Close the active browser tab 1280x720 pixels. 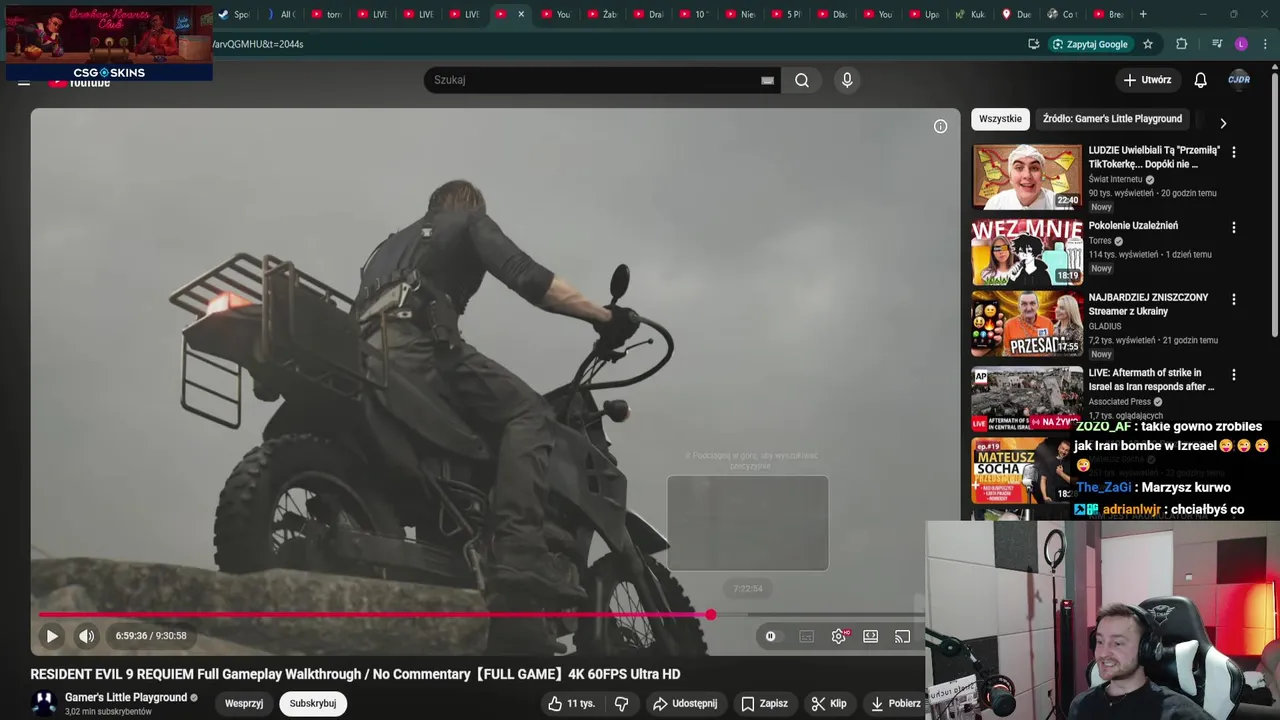point(520,14)
